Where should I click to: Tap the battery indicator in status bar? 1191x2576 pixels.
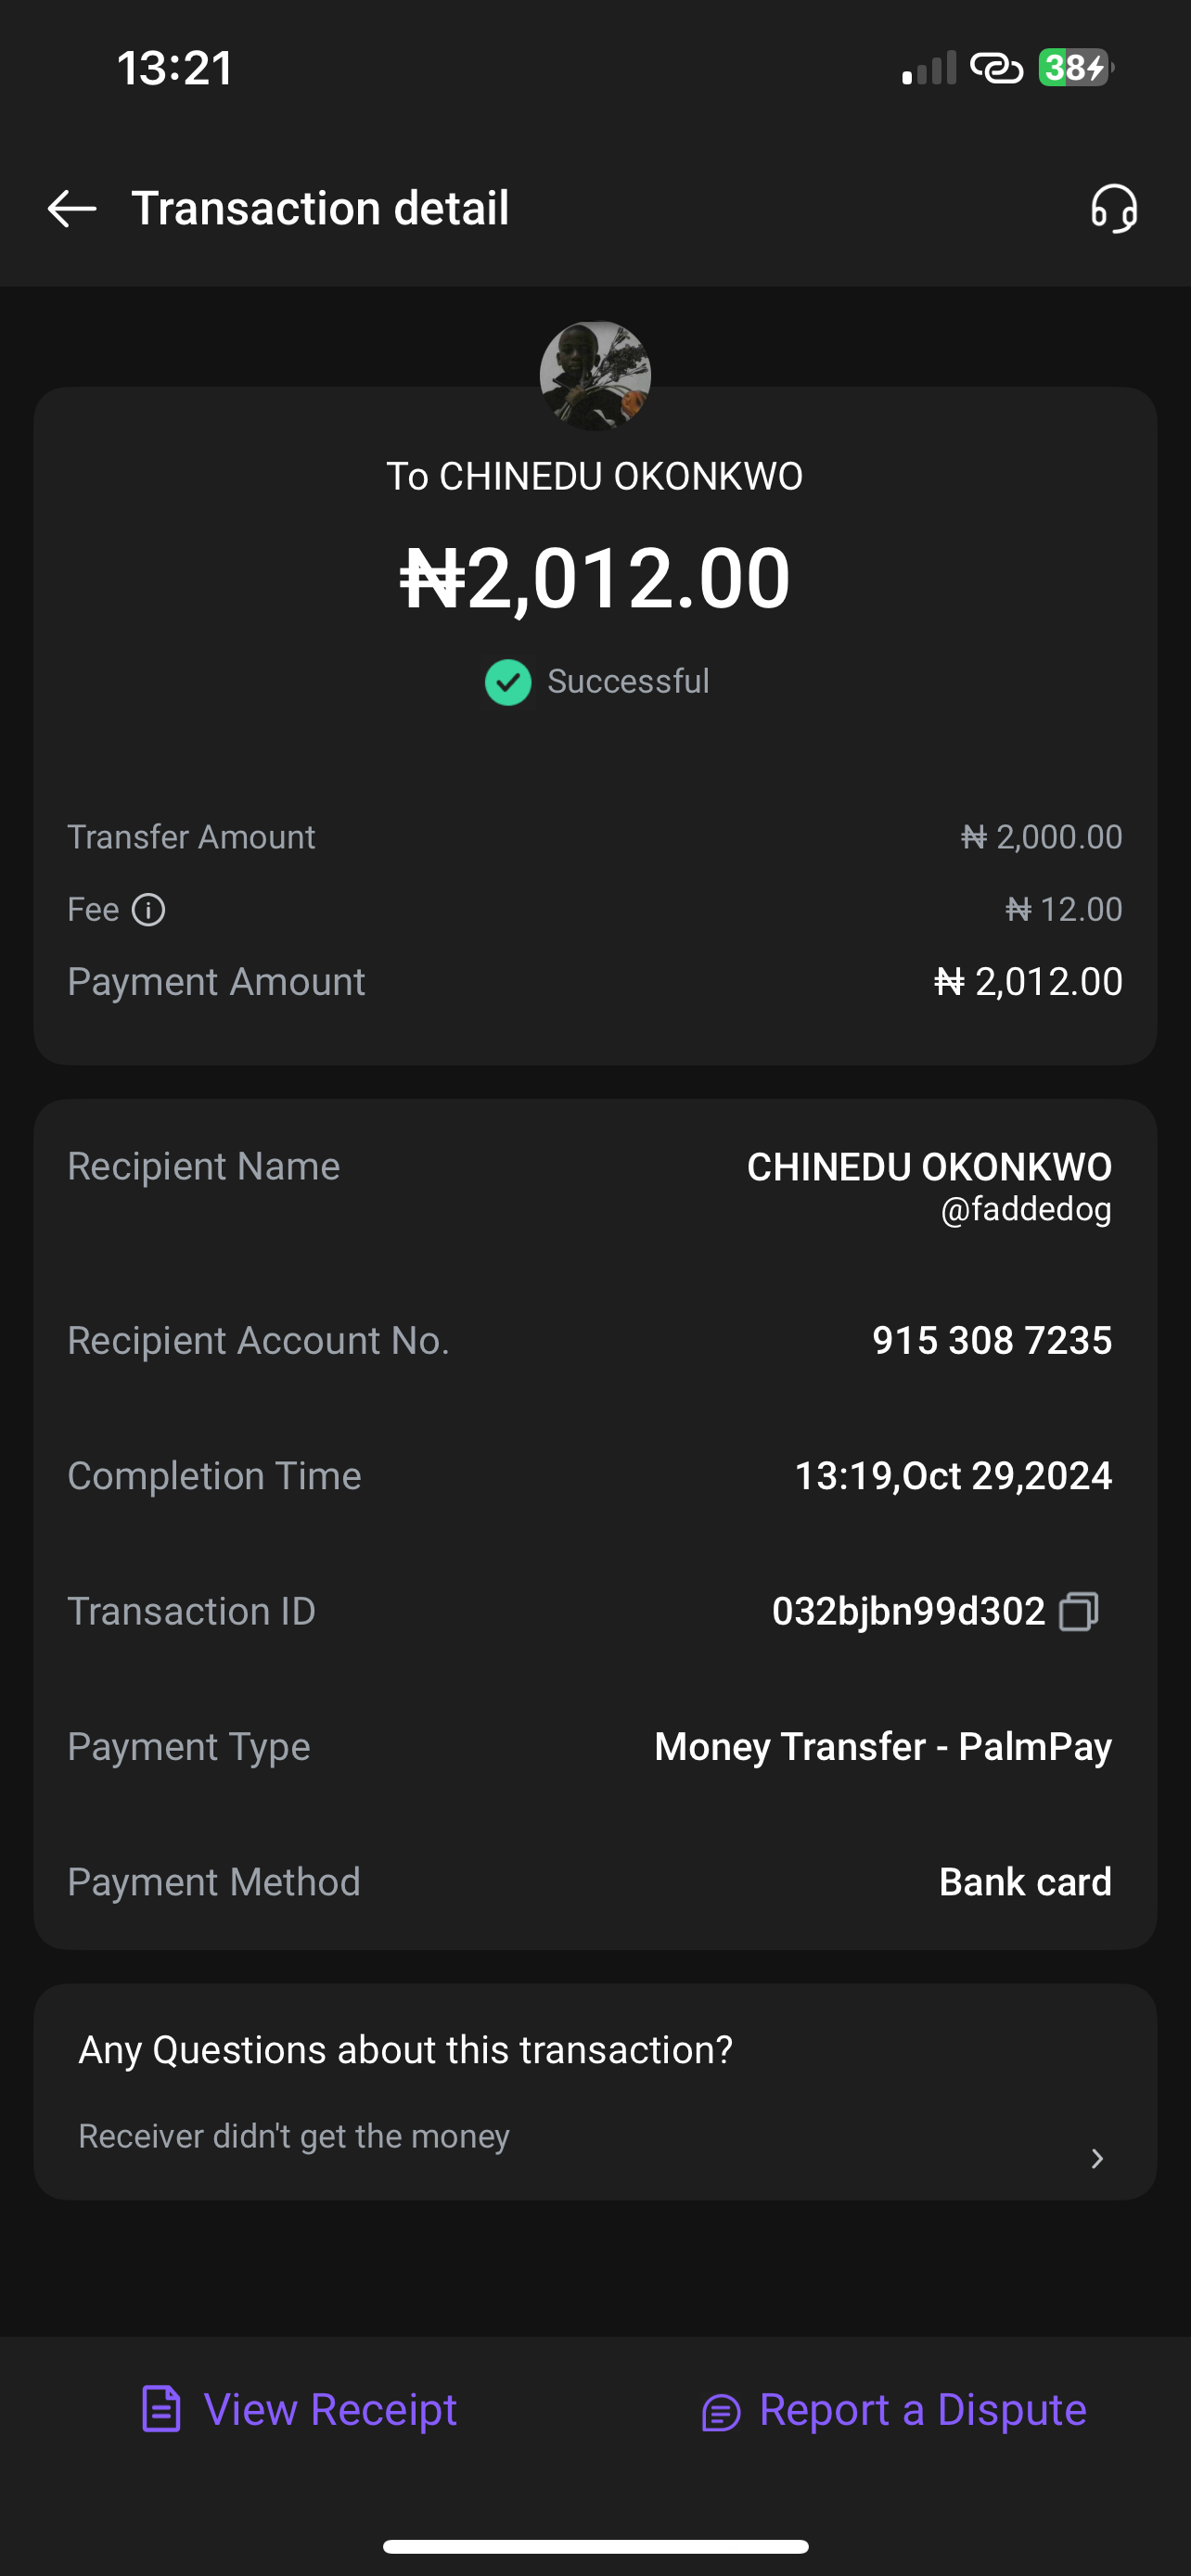click(1075, 68)
